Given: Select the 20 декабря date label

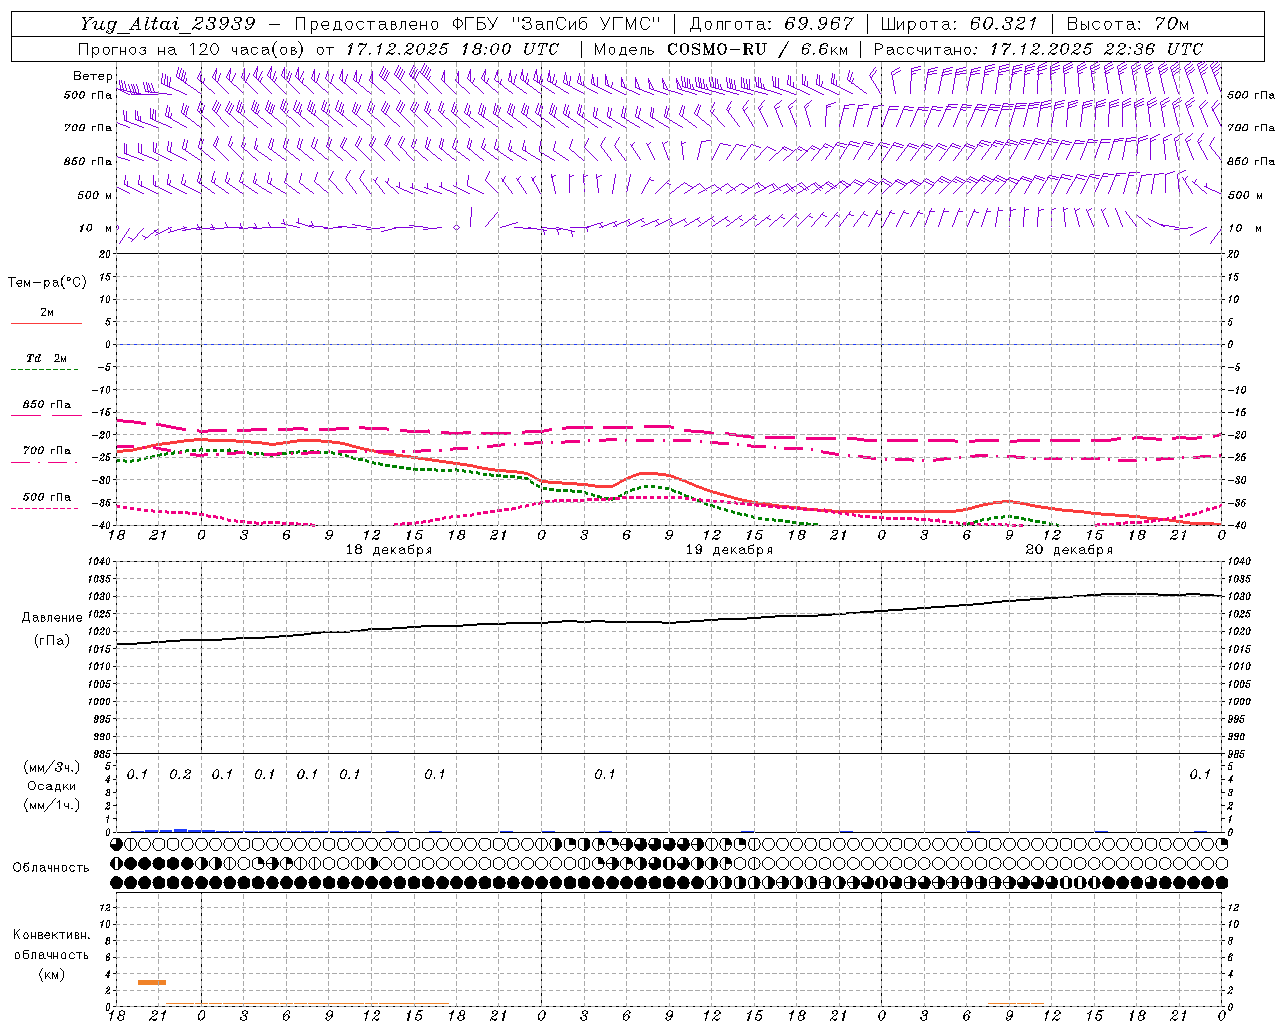Looking at the screenshot, I should click(x=1069, y=550).
